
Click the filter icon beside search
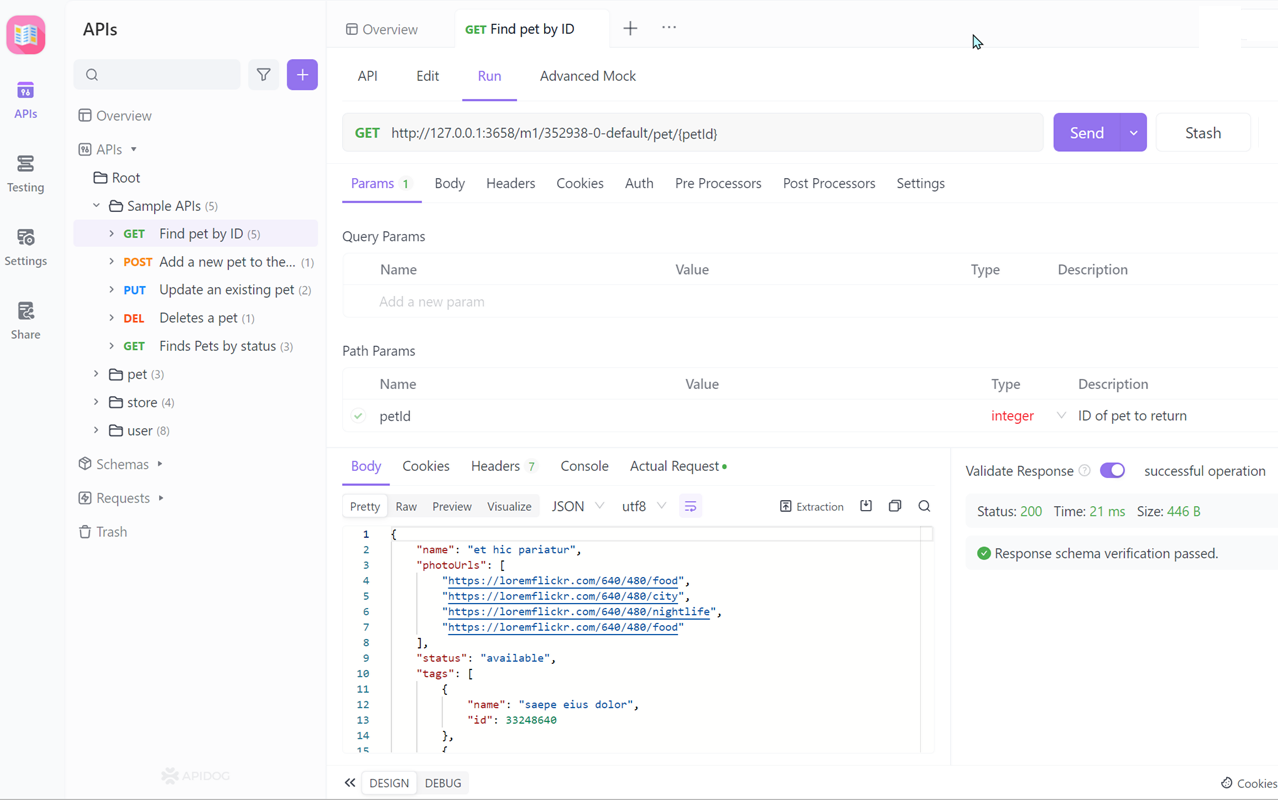tap(264, 75)
